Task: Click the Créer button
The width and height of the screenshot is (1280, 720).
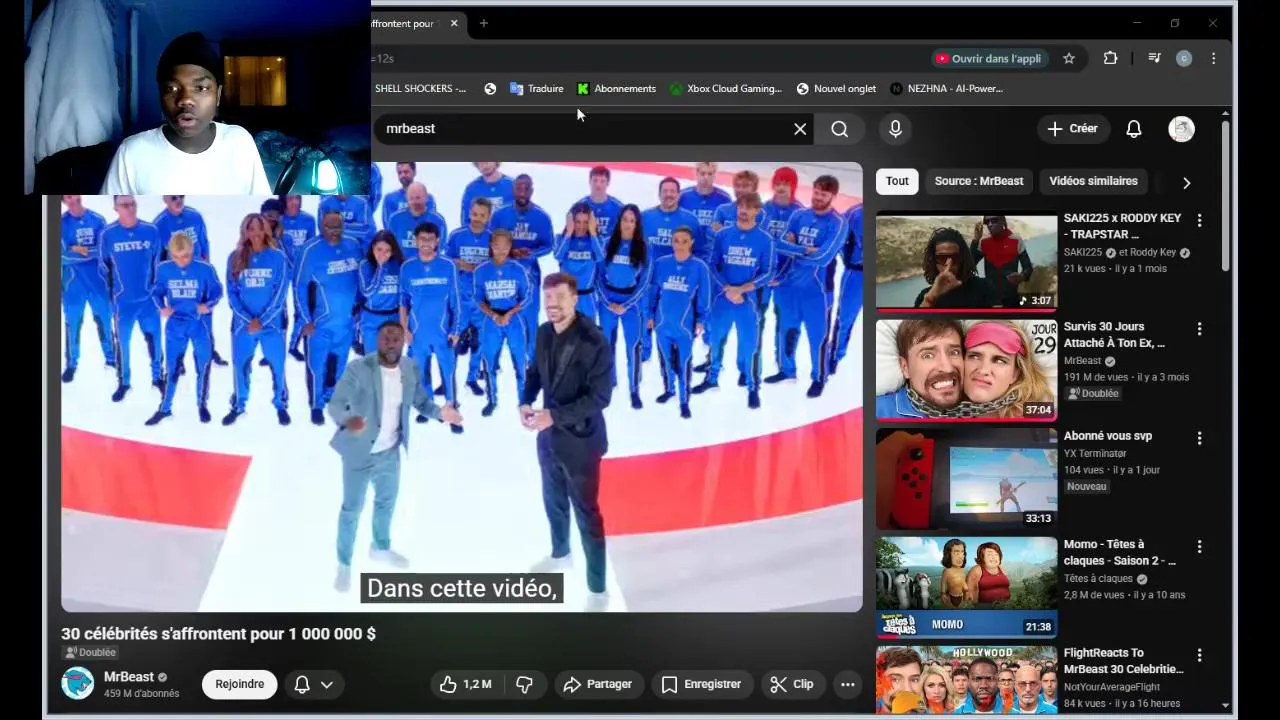Action: coord(1072,128)
